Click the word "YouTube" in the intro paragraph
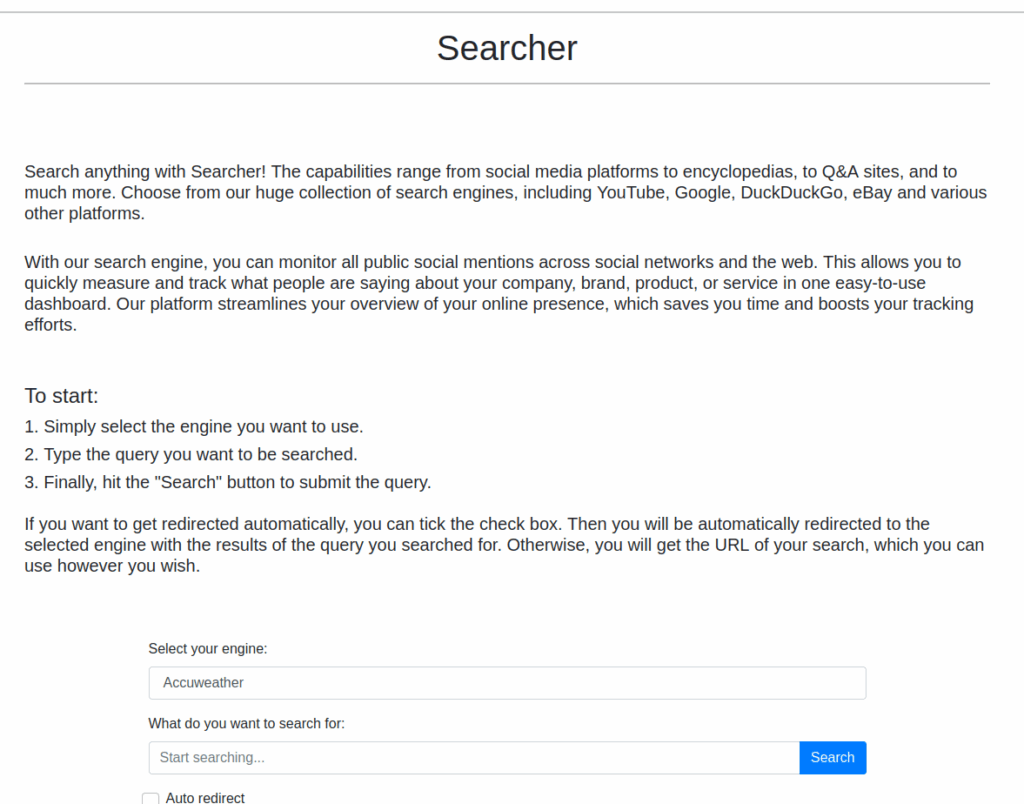The image size is (1024, 804). tap(631, 193)
